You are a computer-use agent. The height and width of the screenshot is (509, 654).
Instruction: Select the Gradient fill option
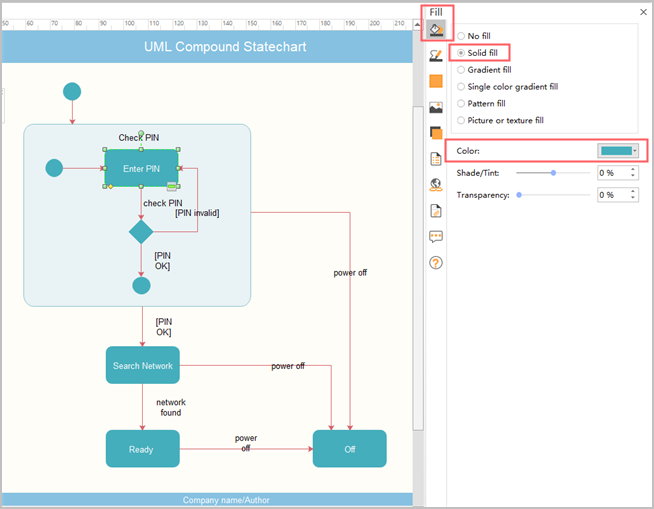click(x=461, y=70)
